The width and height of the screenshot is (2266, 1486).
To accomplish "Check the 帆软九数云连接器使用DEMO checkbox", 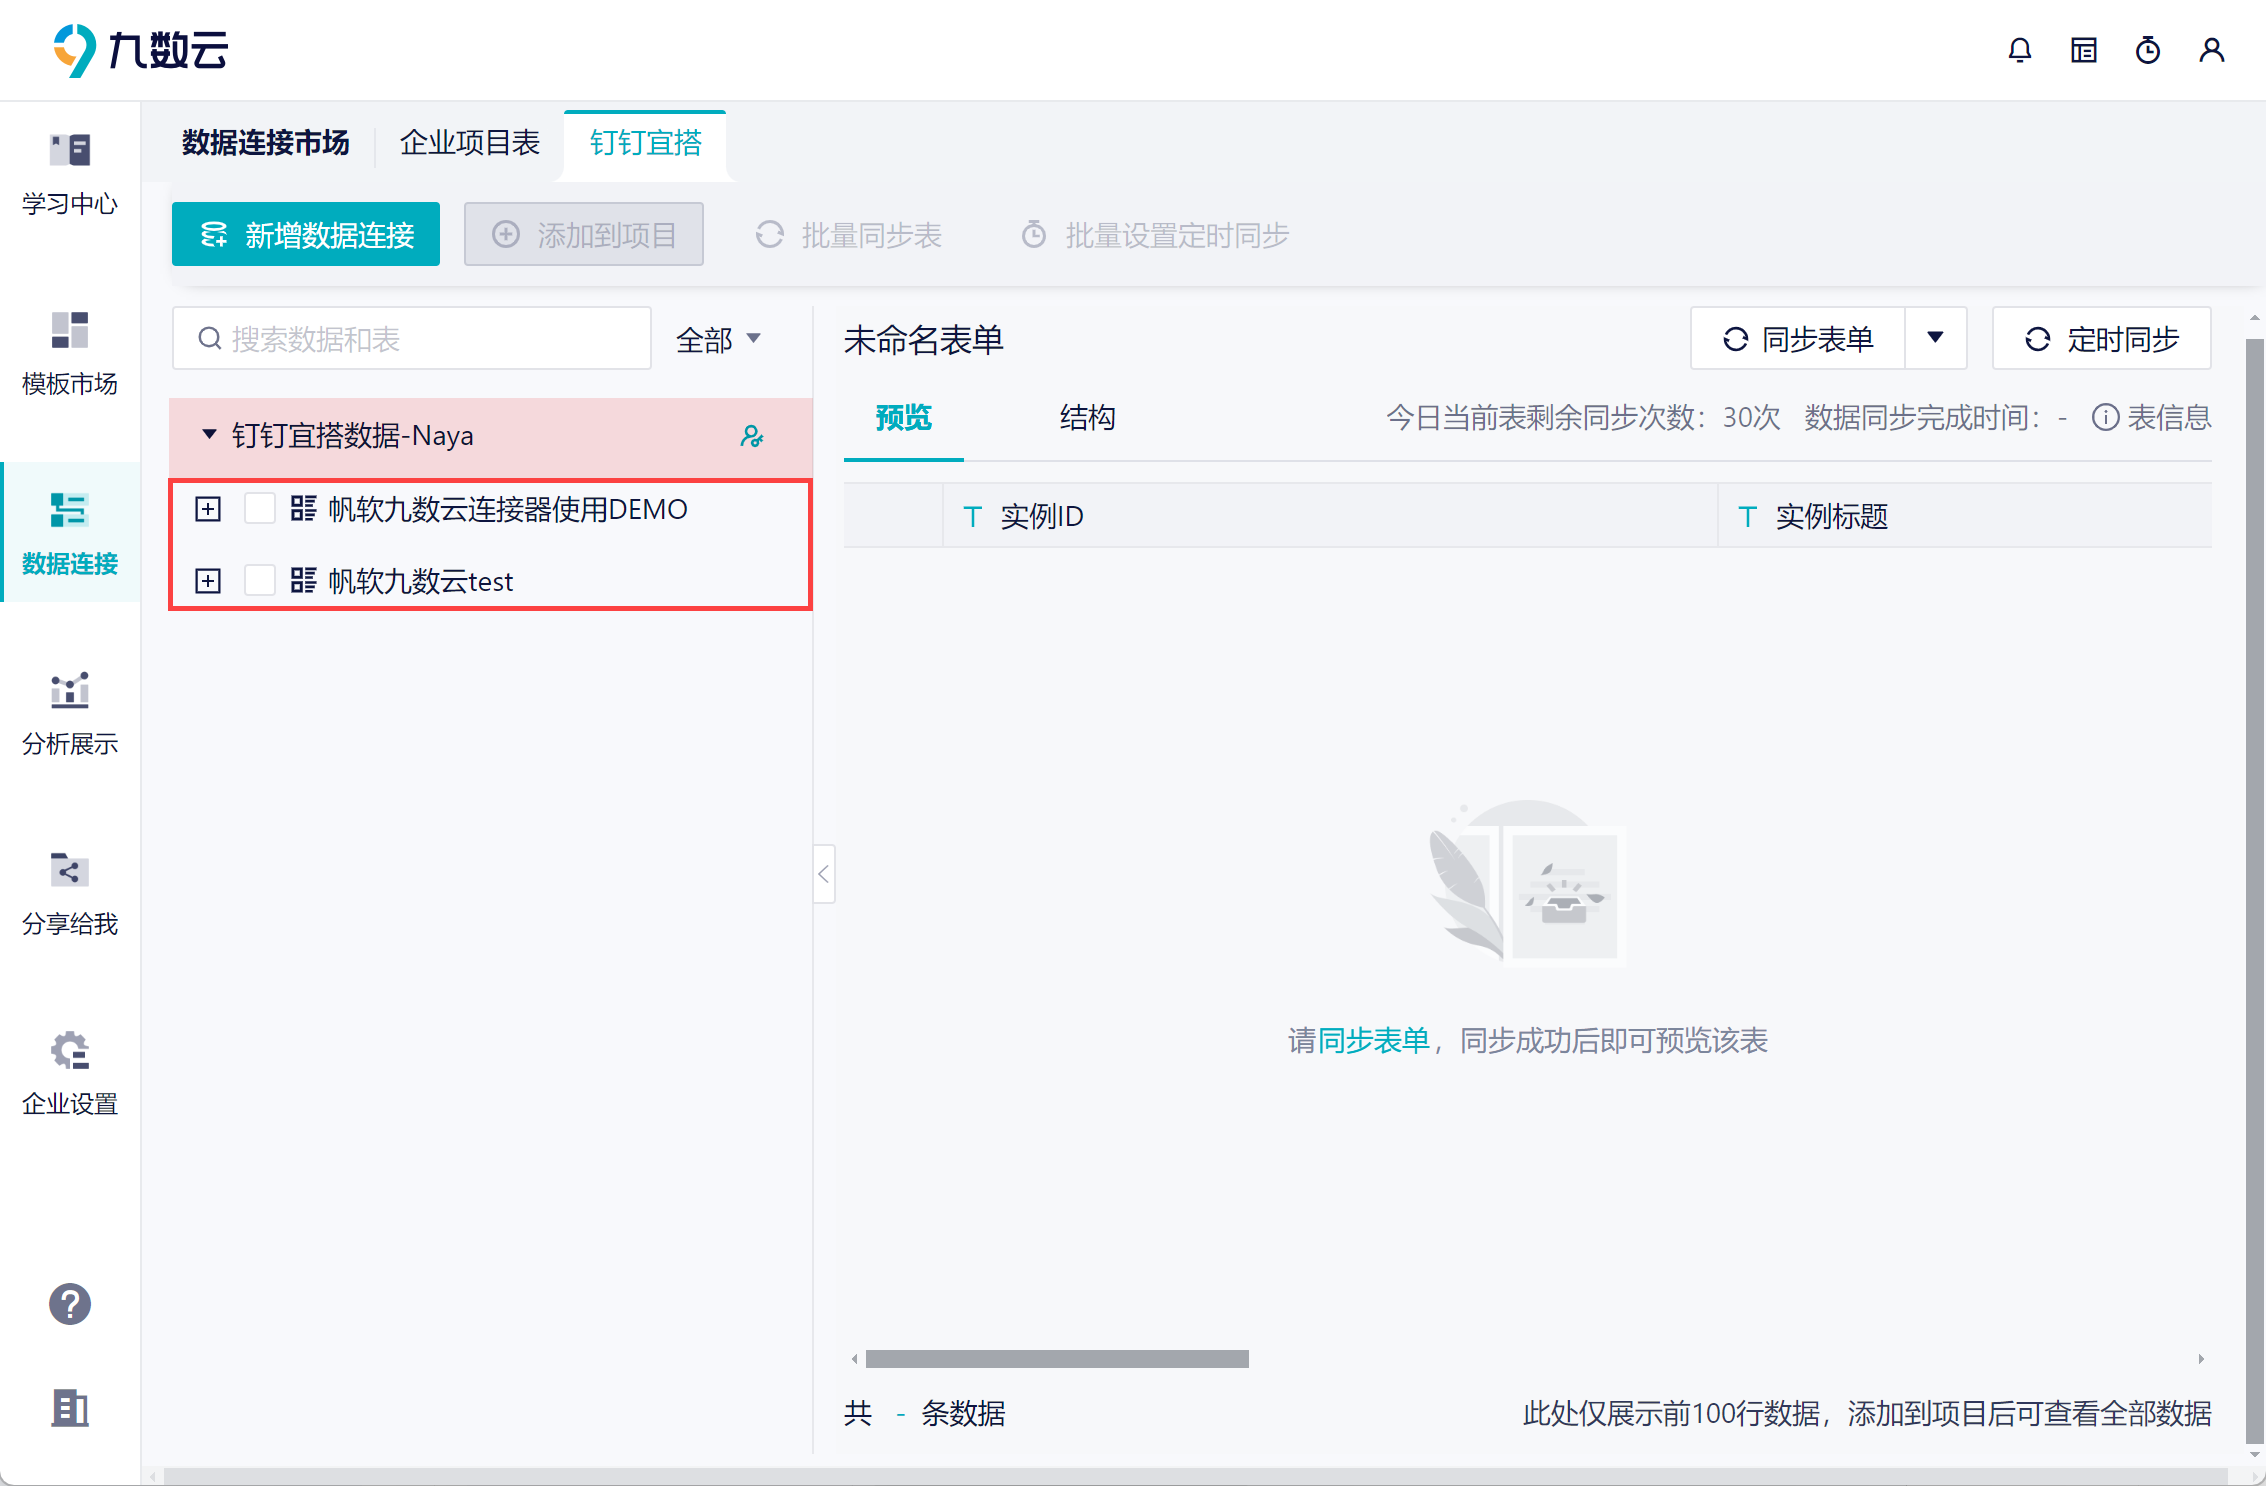I will coord(260,509).
